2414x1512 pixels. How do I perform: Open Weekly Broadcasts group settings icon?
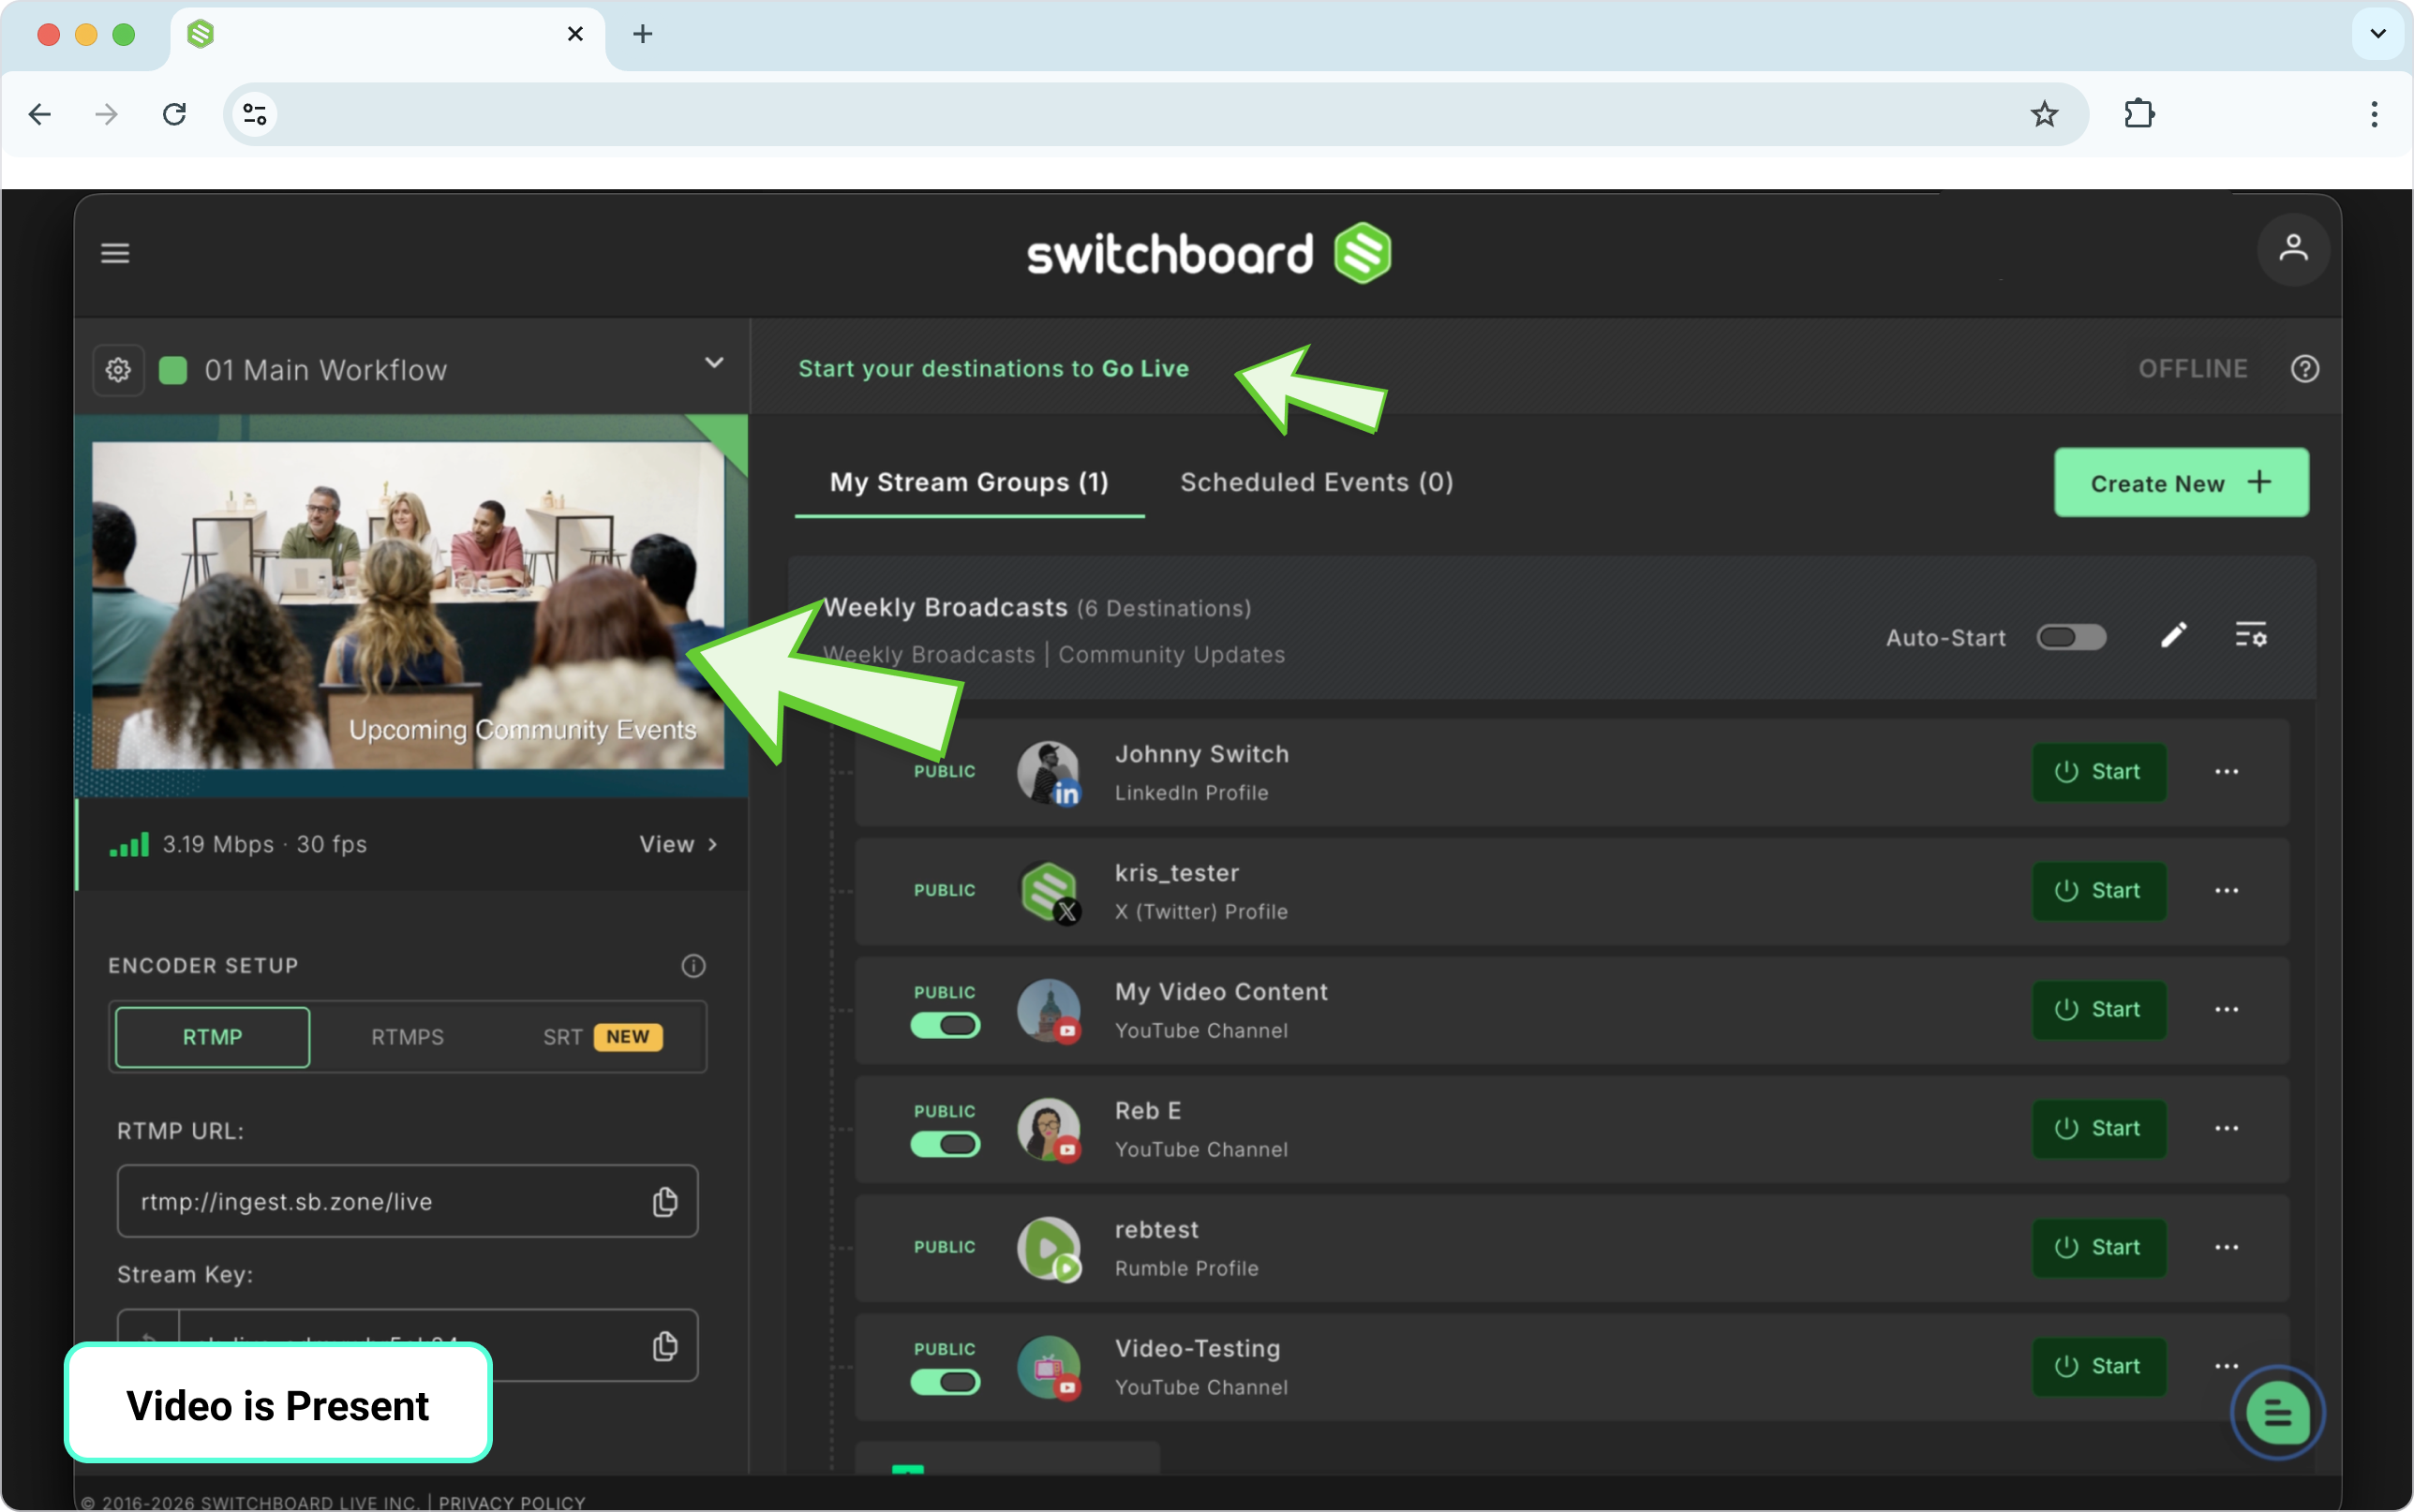(x=2251, y=636)
